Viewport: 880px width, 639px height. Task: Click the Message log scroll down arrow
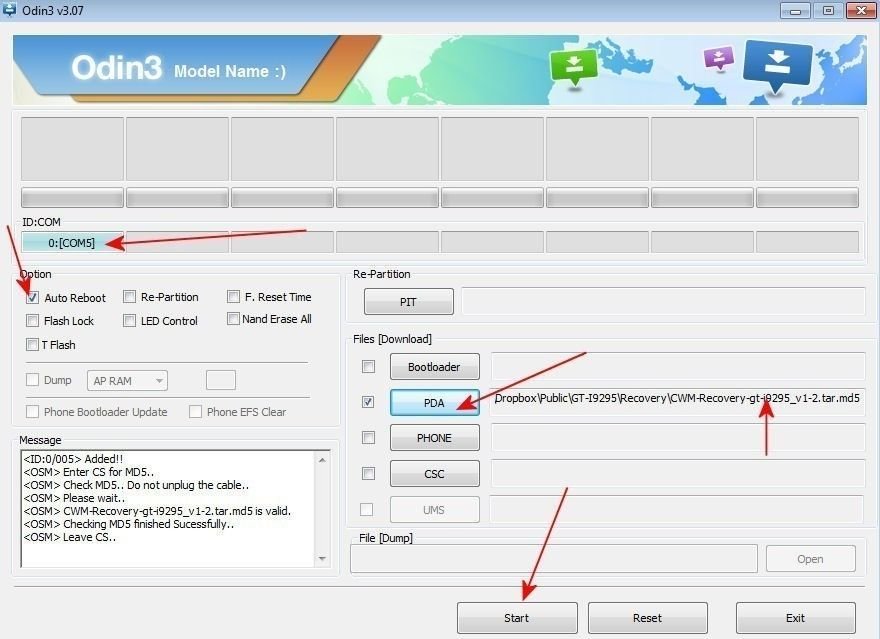(322, 558)
